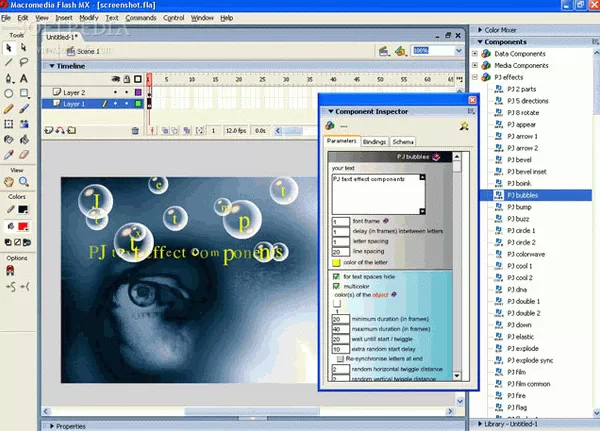The height and width of the screenshot is (431, 600).
Task: Select the Arrow selection tool
Action: coord(9,47)
